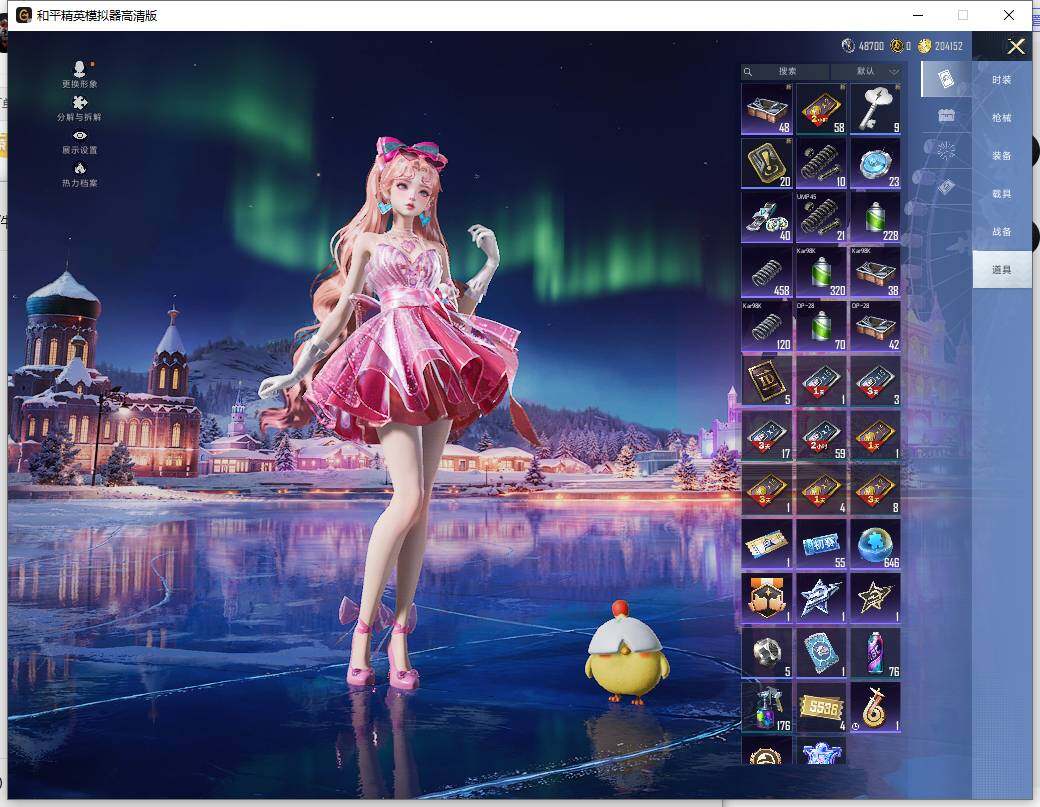Open the 更换形象 change appearance icon
The width and height of the screenshot is (1040, 807).
(80, 74)
